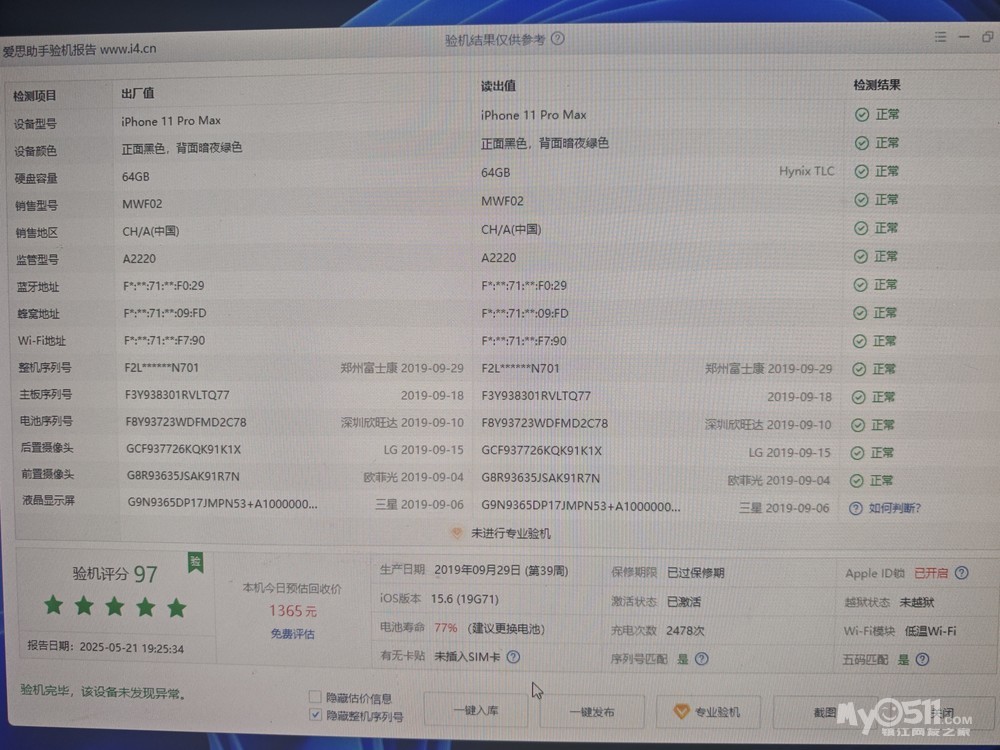1000x750 pixels.
Task: Start 专业验机 professional inspection
Action: tap(708, 712)
